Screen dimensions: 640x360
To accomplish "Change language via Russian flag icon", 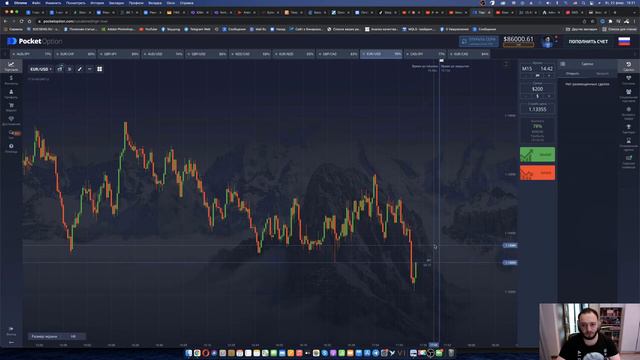I will tap(624, 41).
